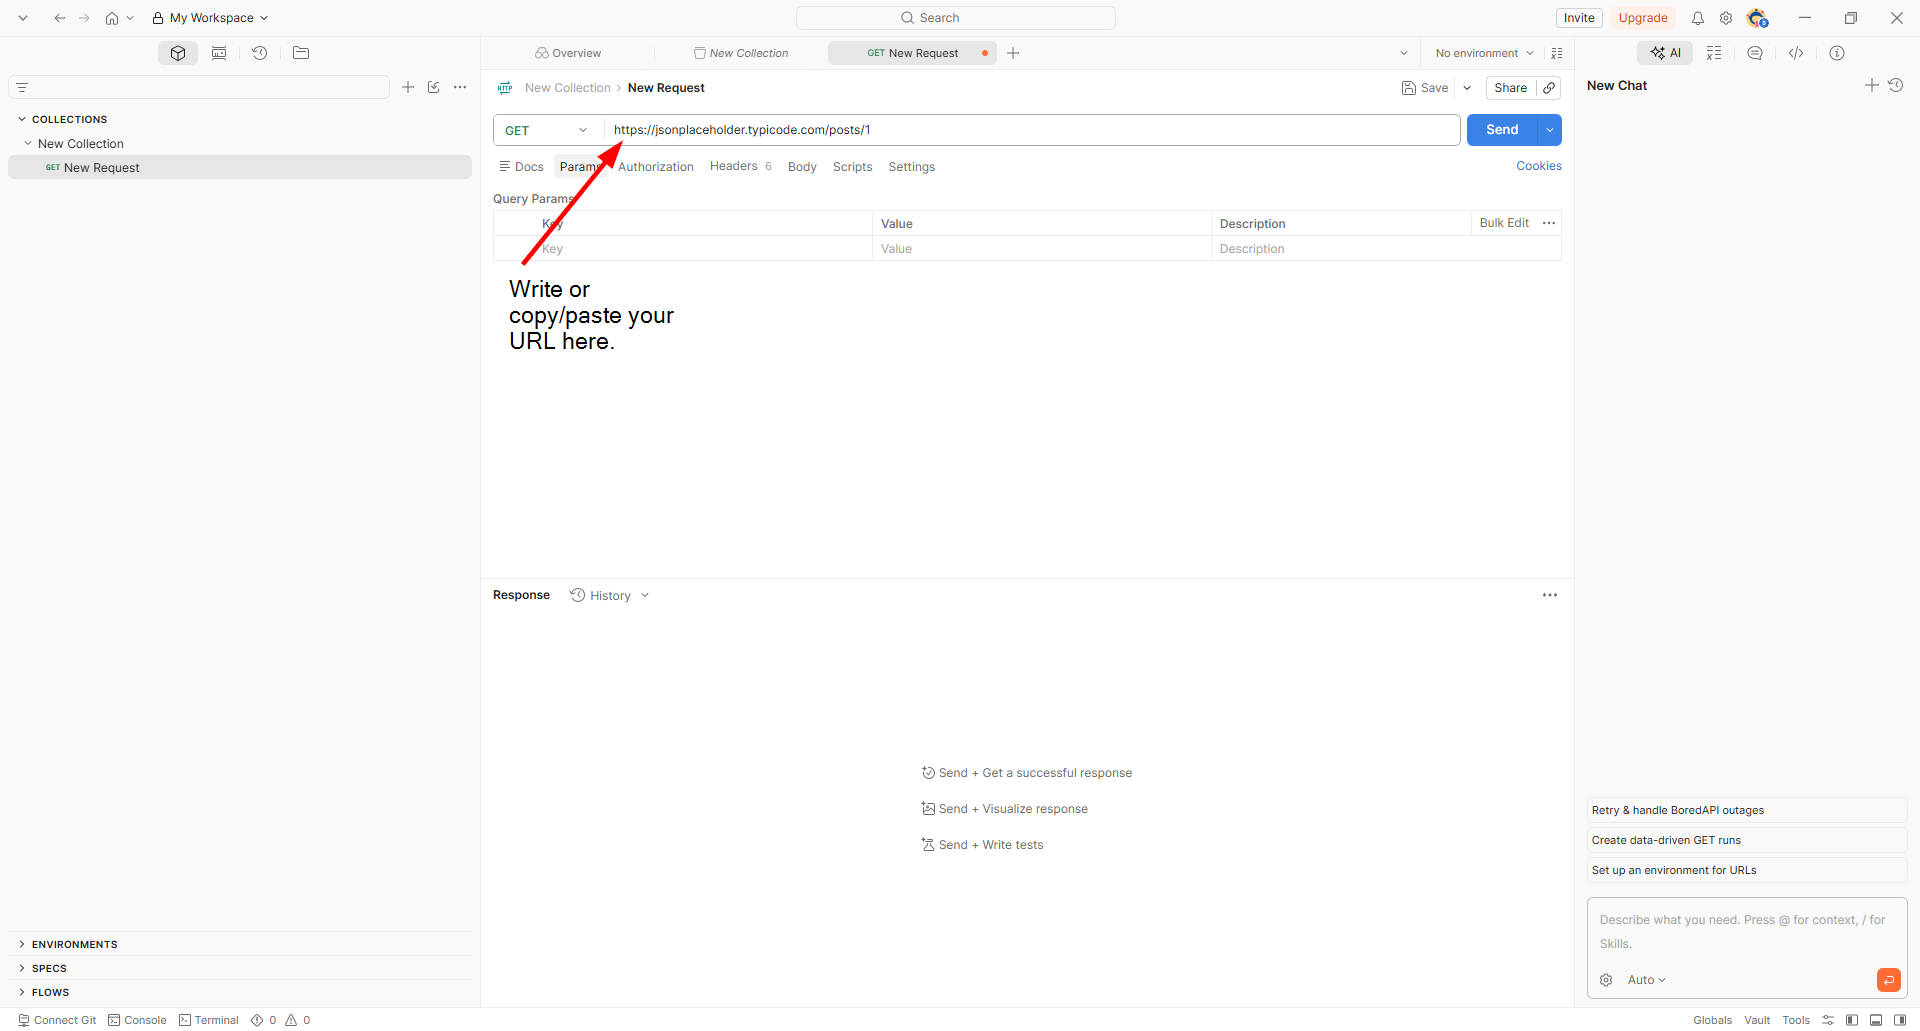Click 'Set up an environment for URLs' suggestion
This screenshot has height=1031, width=1920.
point(1747,870)
